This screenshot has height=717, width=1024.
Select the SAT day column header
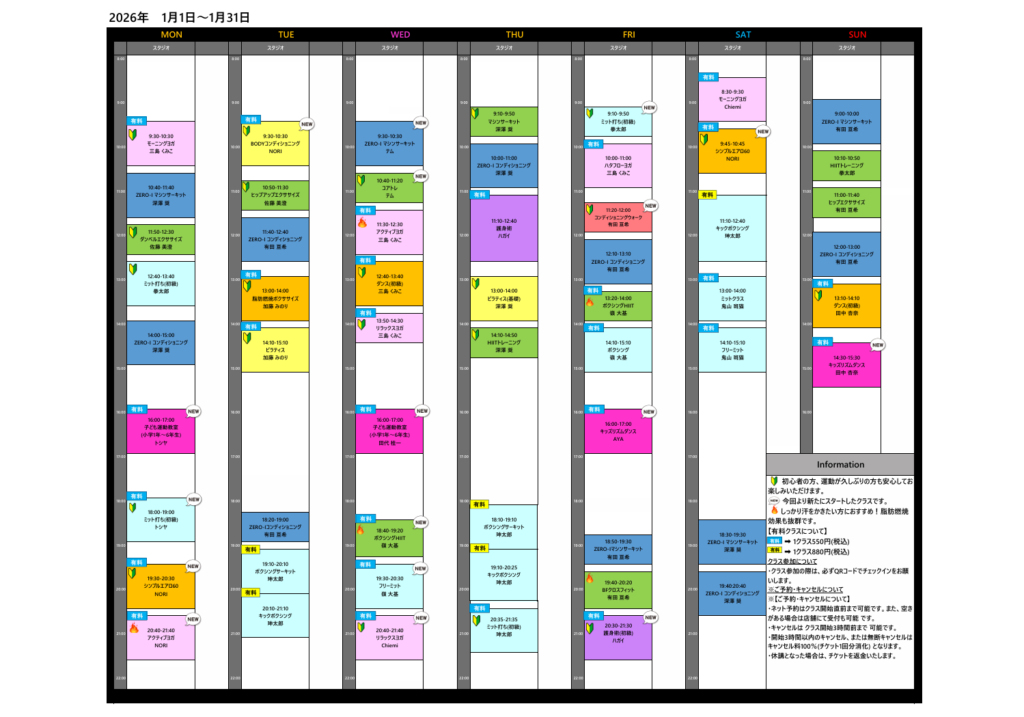pyautogui.click(x=743, y=35)
